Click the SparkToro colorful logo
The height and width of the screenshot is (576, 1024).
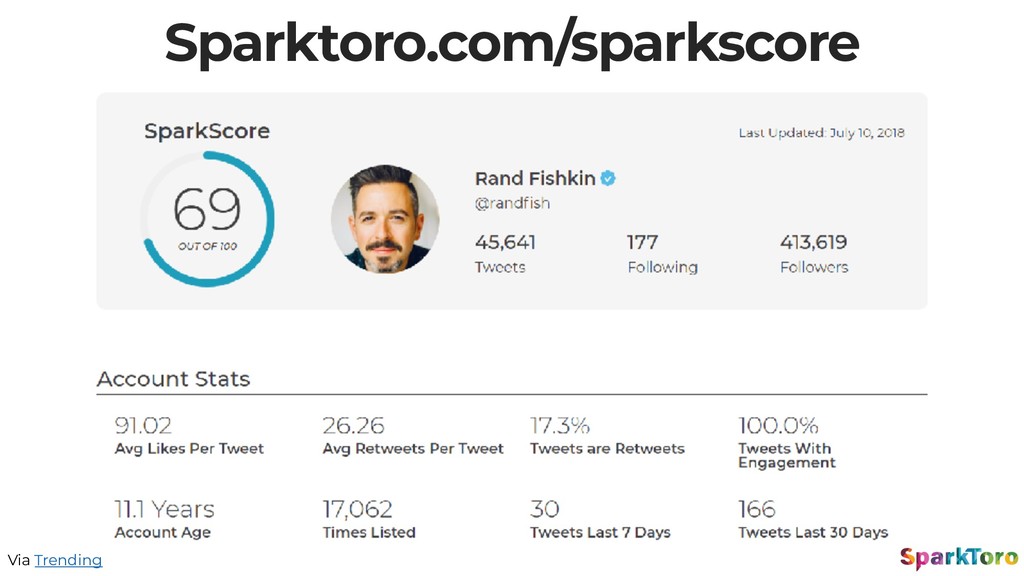click(x=959, y=558)
